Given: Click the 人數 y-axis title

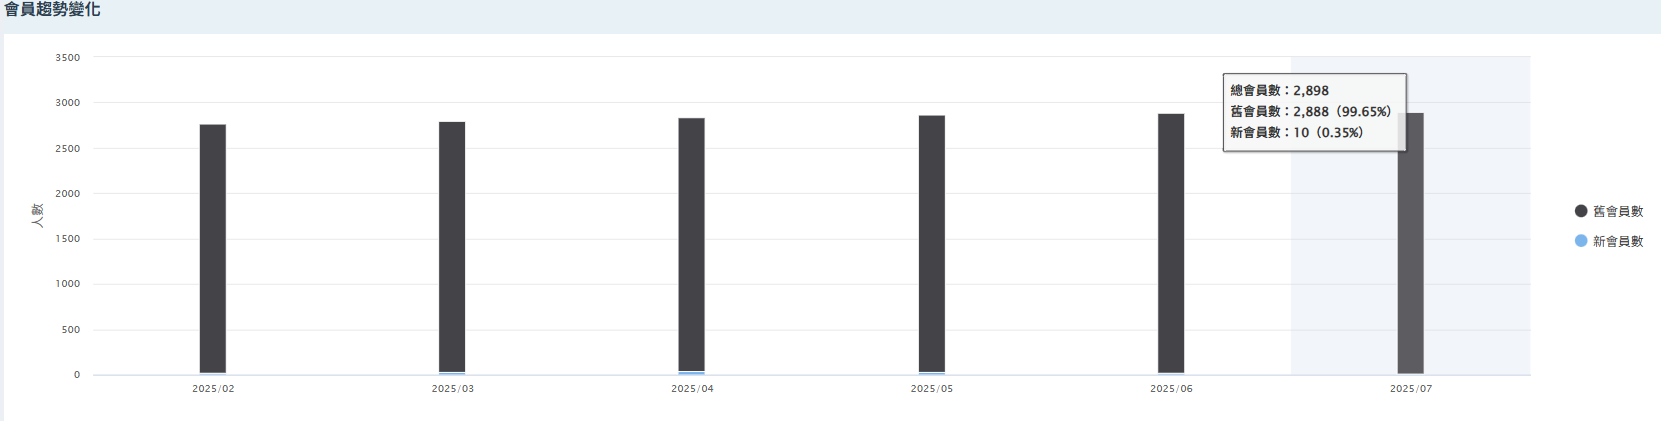Looking at the screenshot, I should click(x=38, y=215).
